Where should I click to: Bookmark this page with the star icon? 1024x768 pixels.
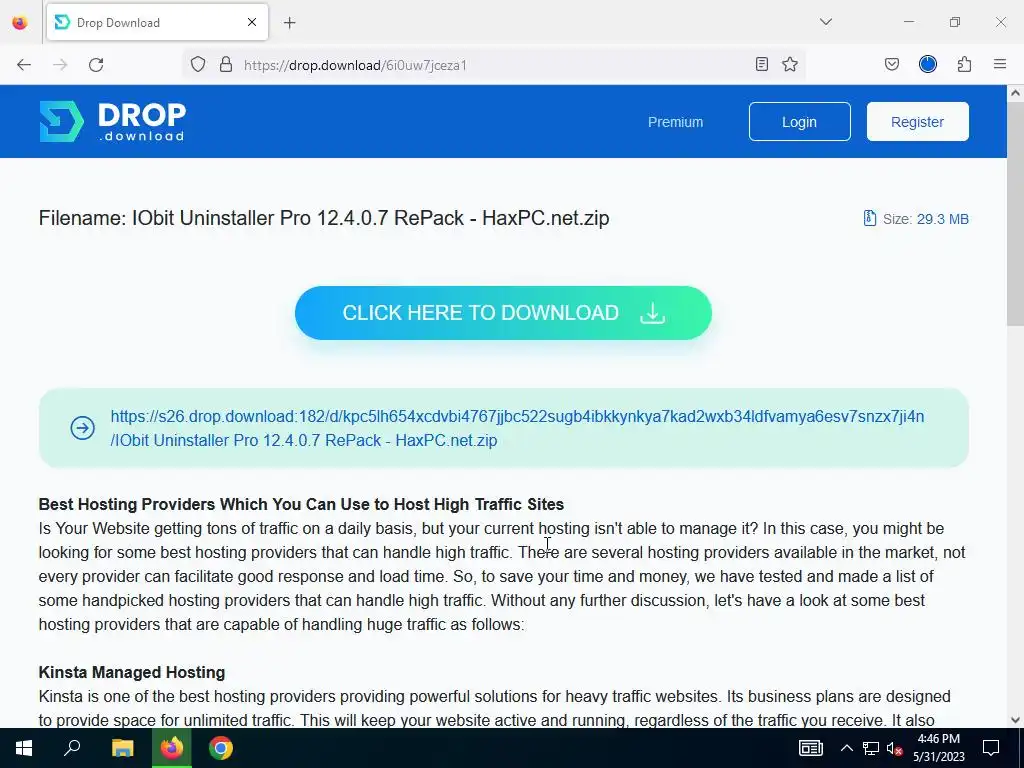click(x=790, y=64)
